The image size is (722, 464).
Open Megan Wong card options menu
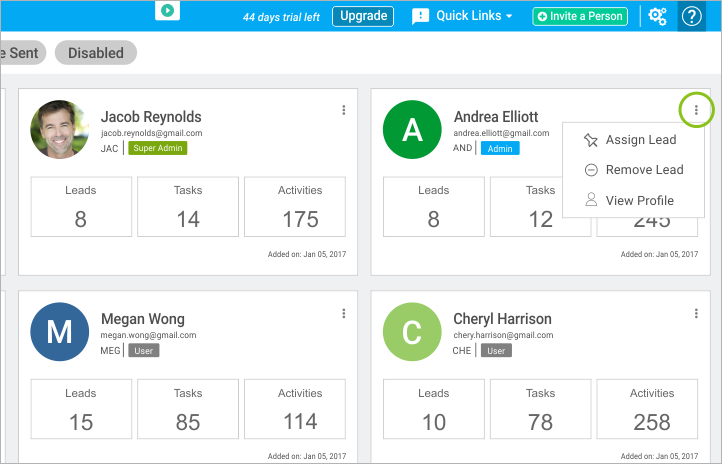[344, 313]
